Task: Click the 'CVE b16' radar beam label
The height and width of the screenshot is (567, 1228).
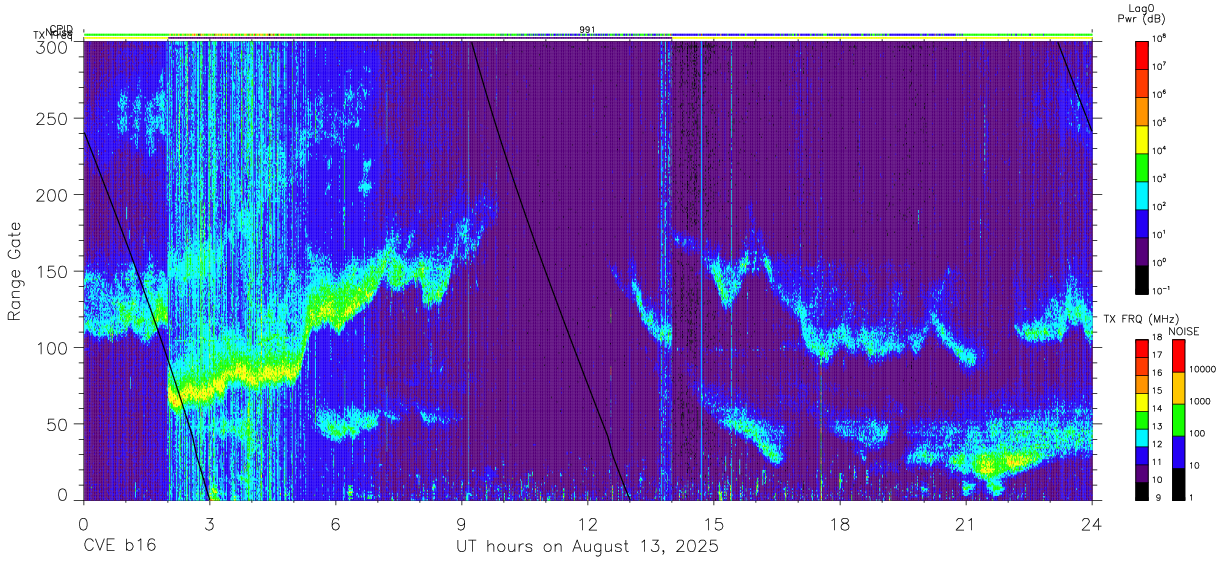Action: click(119, 547)
